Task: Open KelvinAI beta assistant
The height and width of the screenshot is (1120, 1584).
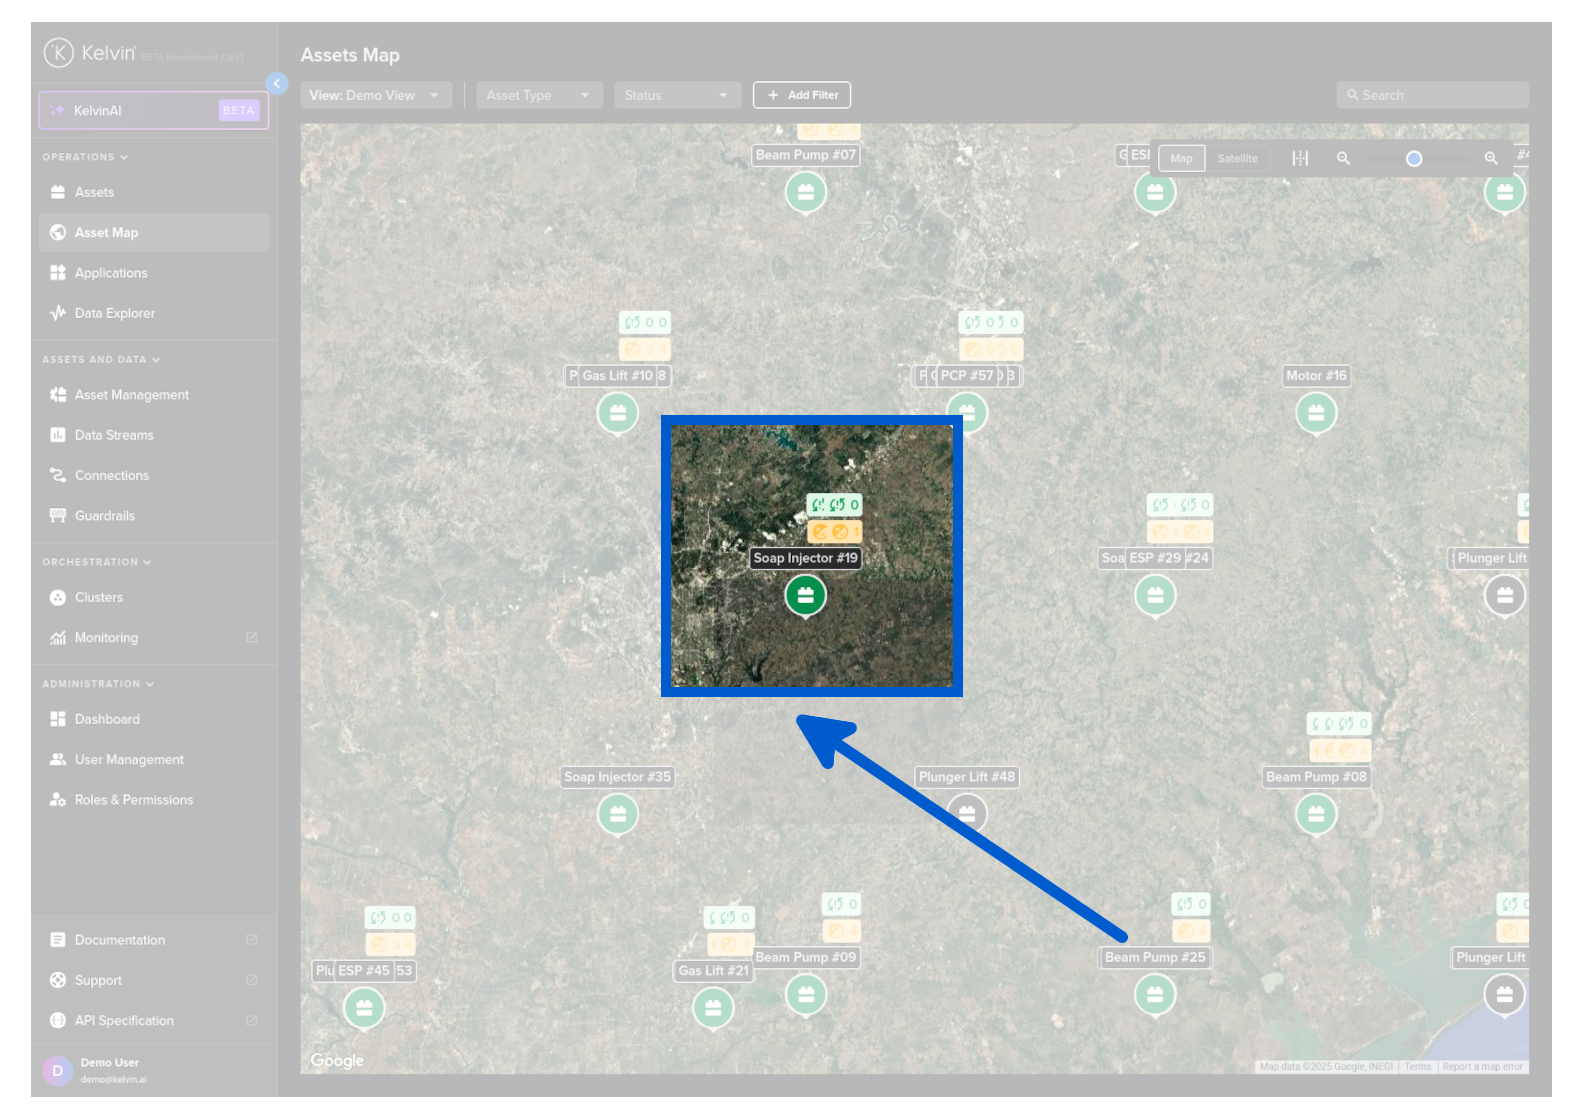Action: [x=154, y=110]
